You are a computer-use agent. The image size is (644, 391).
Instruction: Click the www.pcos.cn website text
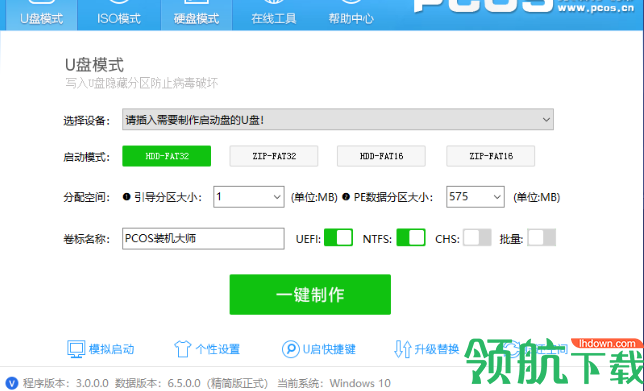point(596,7)
